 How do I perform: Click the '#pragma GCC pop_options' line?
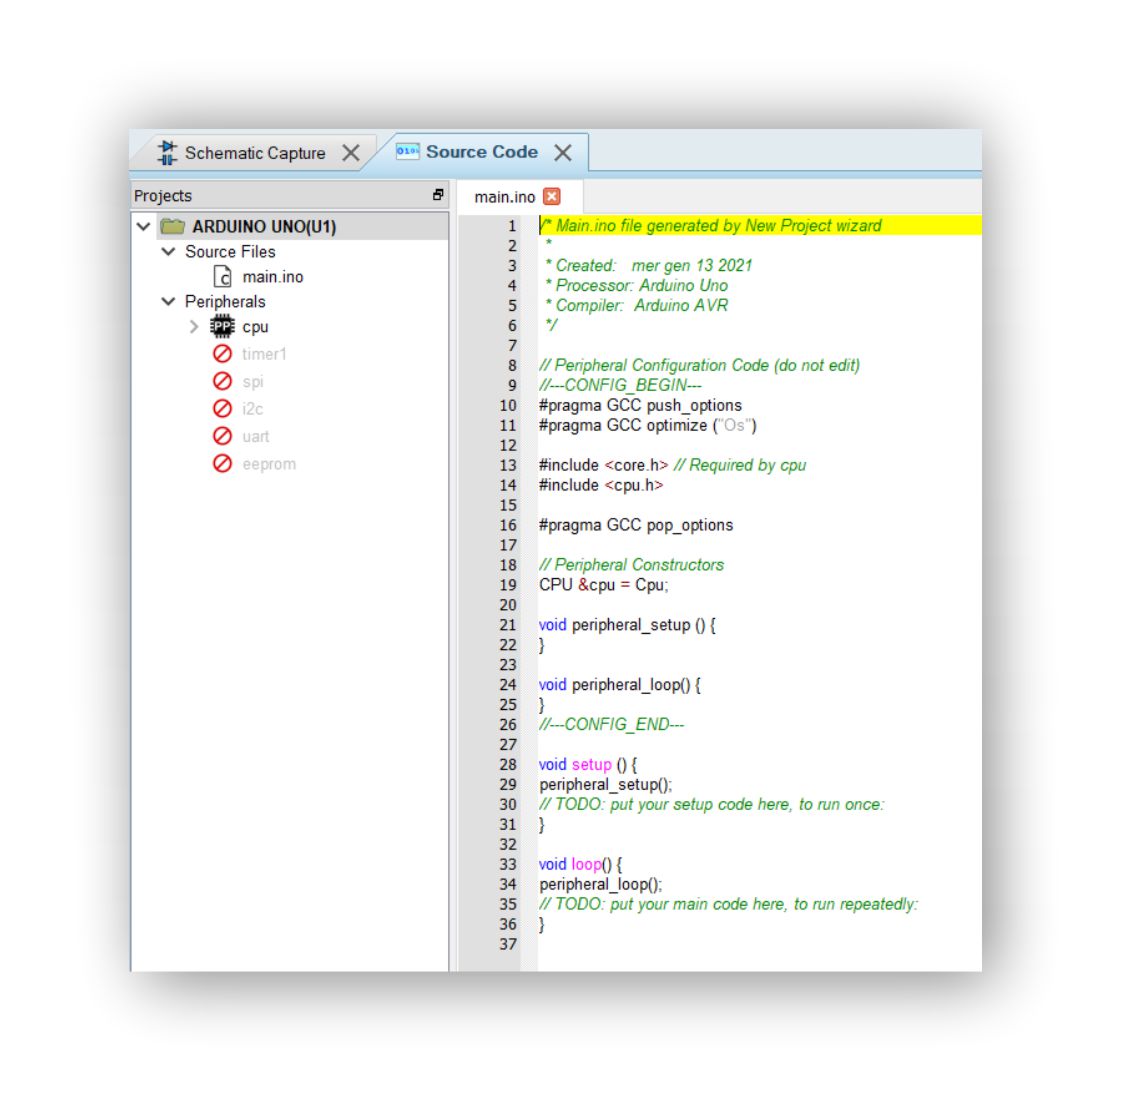click(636, 526)
